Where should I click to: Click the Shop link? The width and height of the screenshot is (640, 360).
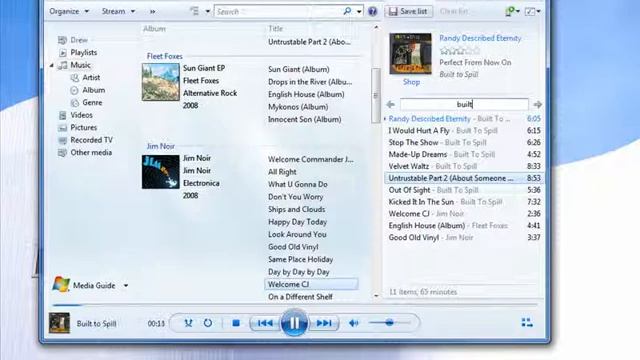[411, 82]
